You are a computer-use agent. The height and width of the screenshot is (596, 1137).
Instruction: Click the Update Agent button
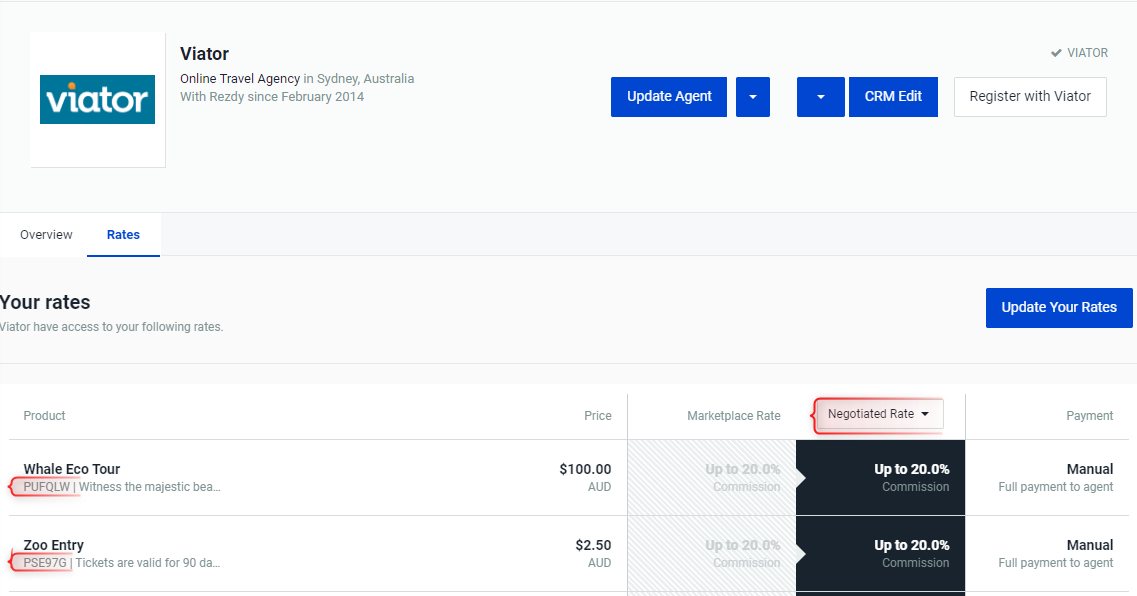coord(669,96)
